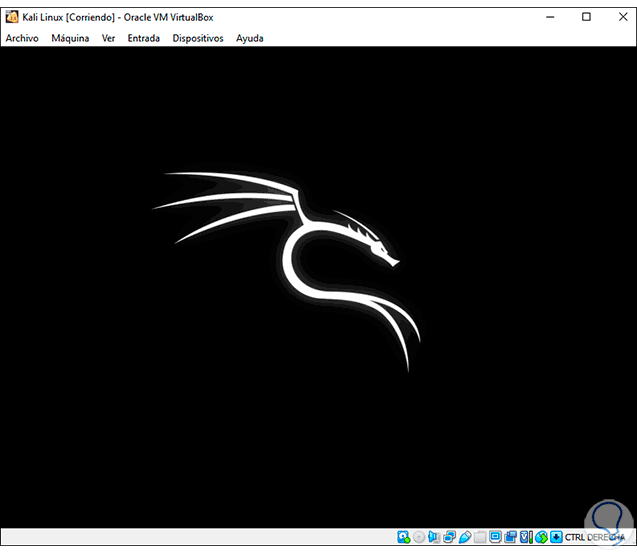Click the CTRL DERECHA host key label
This screenshot has height=552, width=637.
595,537
